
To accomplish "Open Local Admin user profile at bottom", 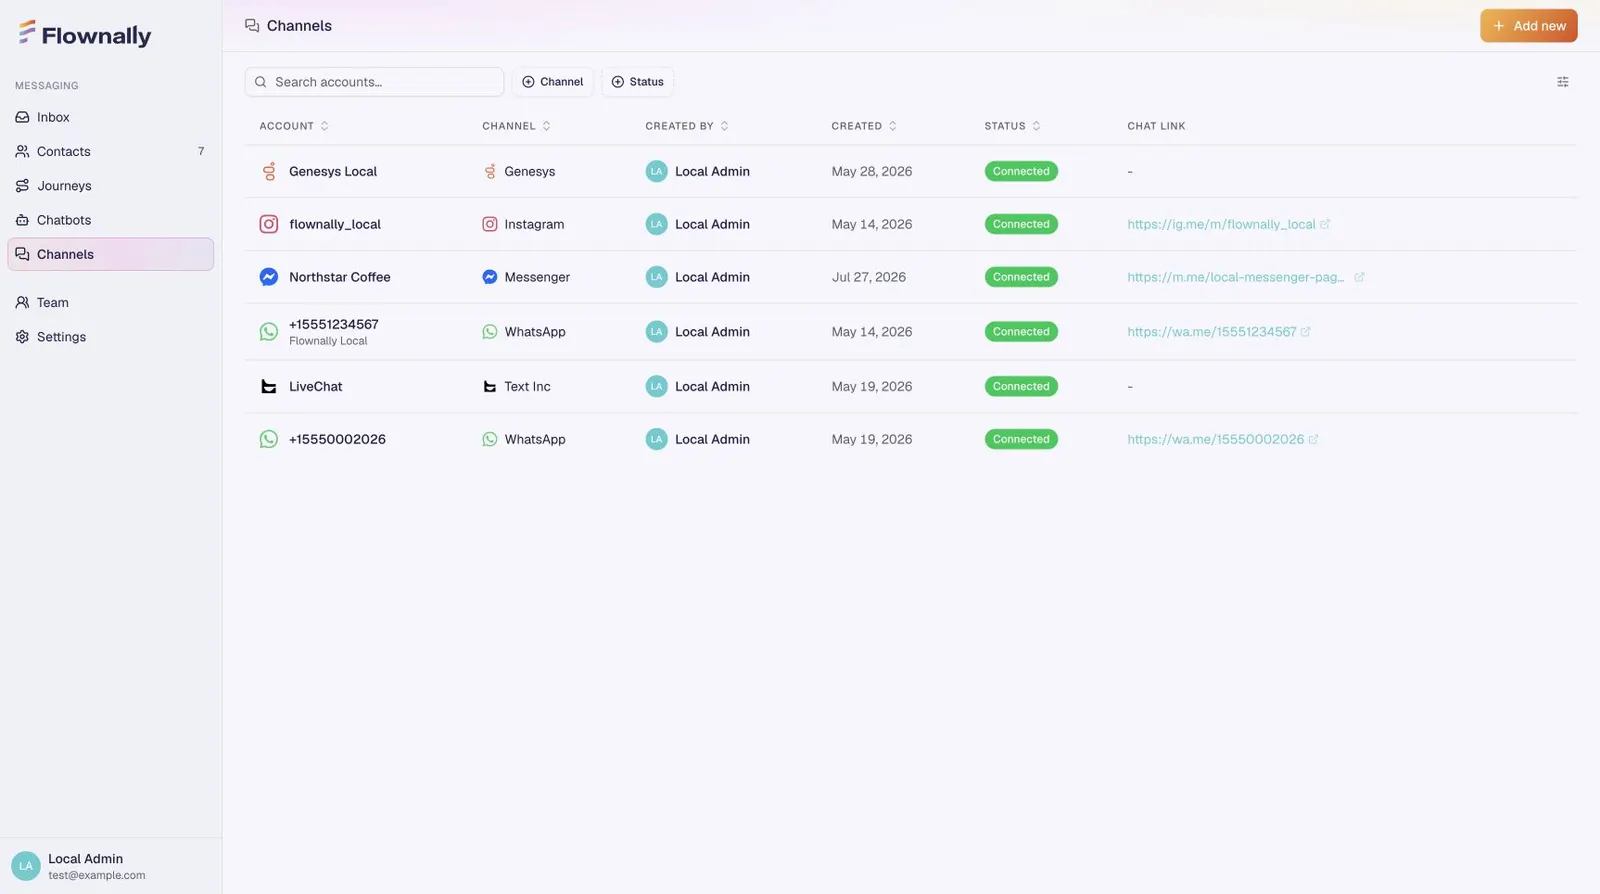I will [x=110, y=866].
